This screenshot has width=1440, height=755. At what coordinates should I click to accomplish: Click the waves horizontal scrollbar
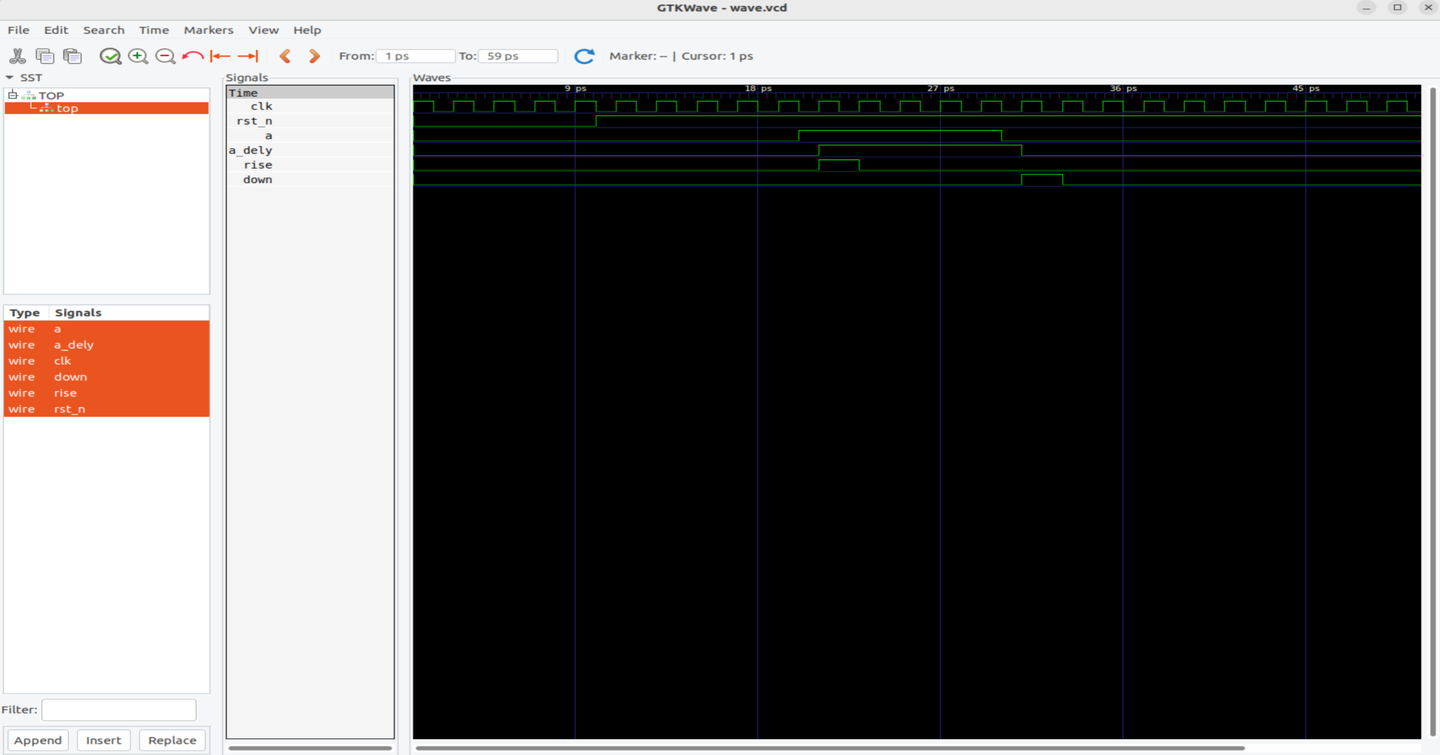click(830, 747)
